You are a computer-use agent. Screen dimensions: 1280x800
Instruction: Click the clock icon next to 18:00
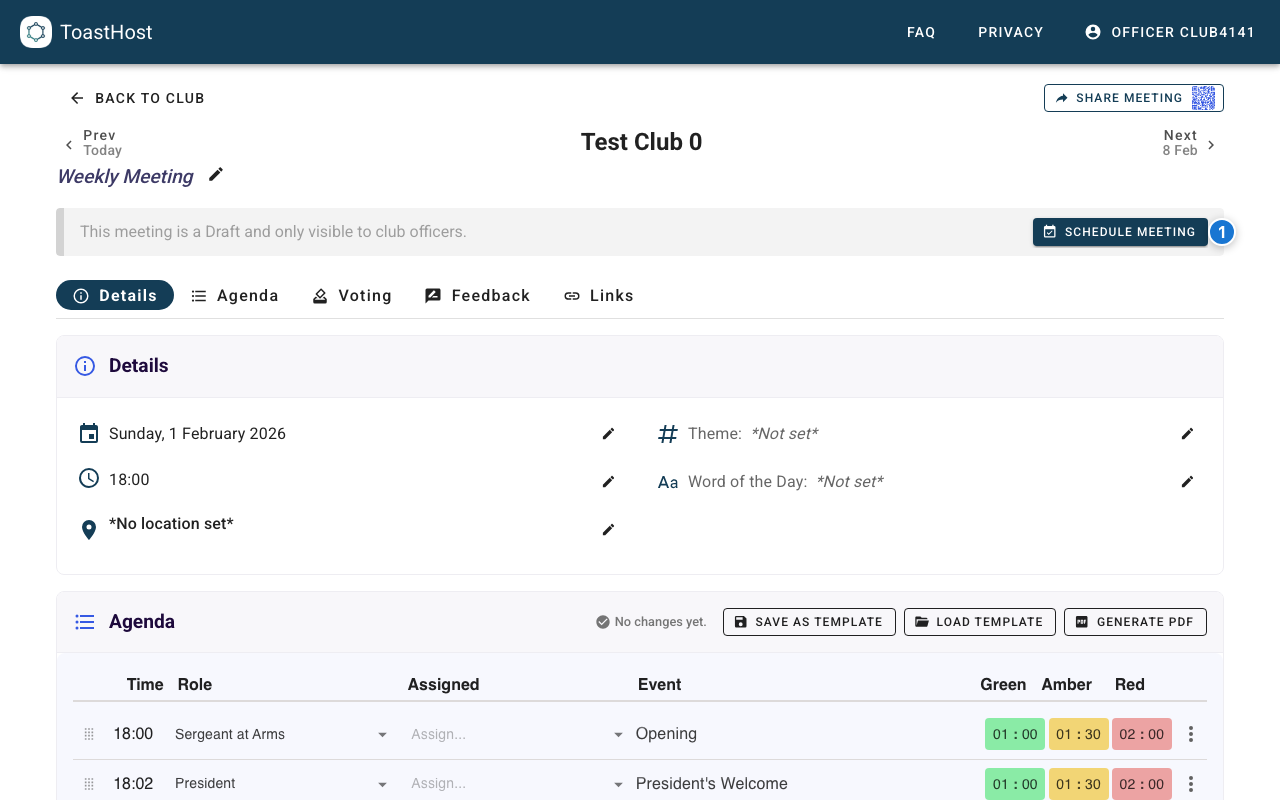click(88, 478)
